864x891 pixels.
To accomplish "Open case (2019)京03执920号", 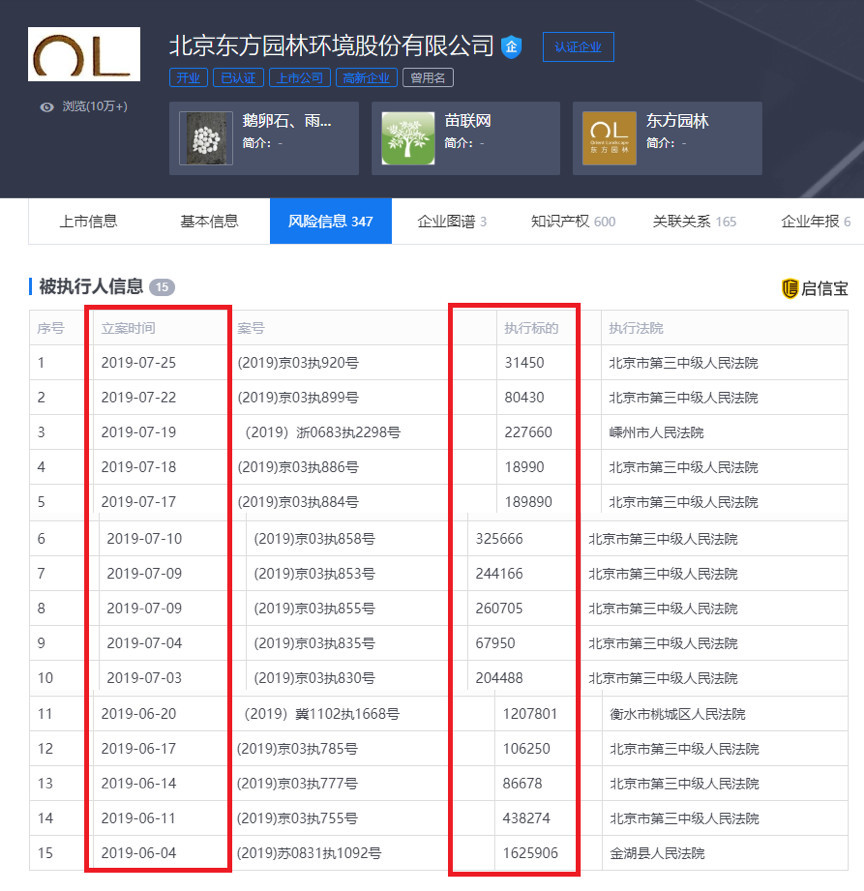I will coord(298,363).
